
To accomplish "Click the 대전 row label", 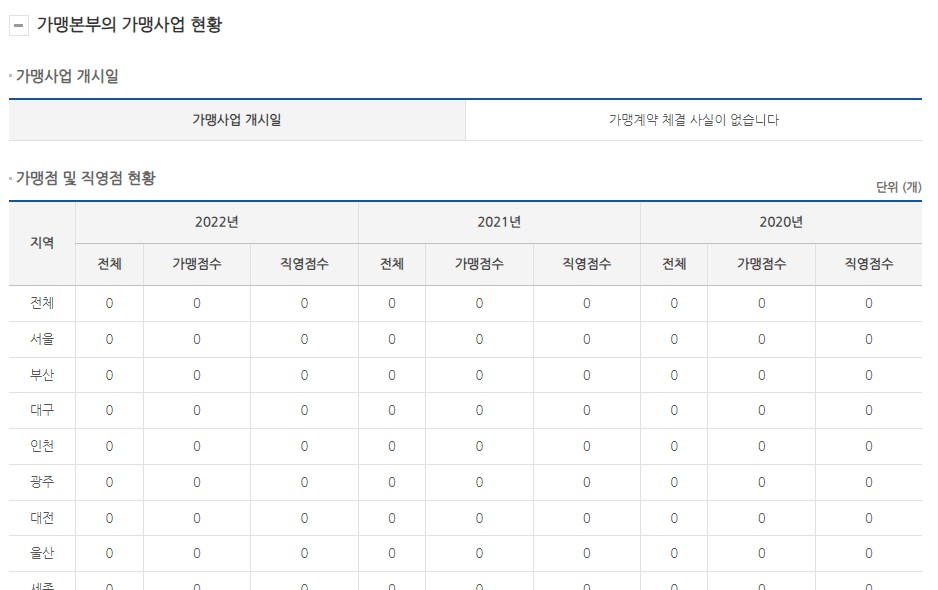I will coord(42,518).
